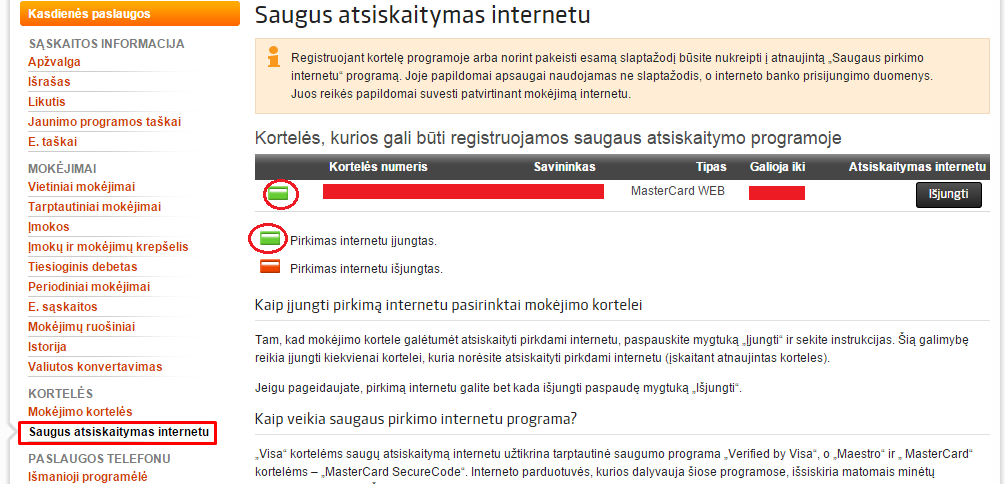
Task: Click the SĄSKAITOS INFORMACIJA section heading
Action: point(106,44)
